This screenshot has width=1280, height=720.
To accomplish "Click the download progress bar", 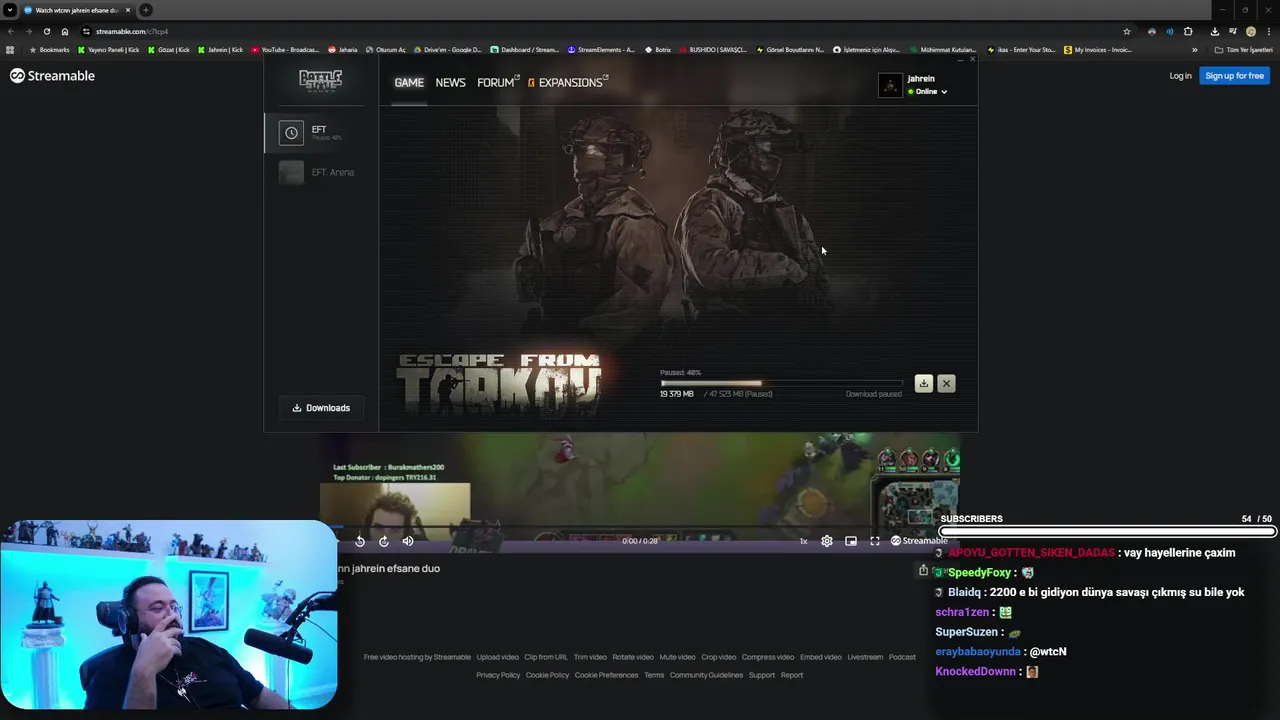I will pyautogui.click(x=780, y=383).
